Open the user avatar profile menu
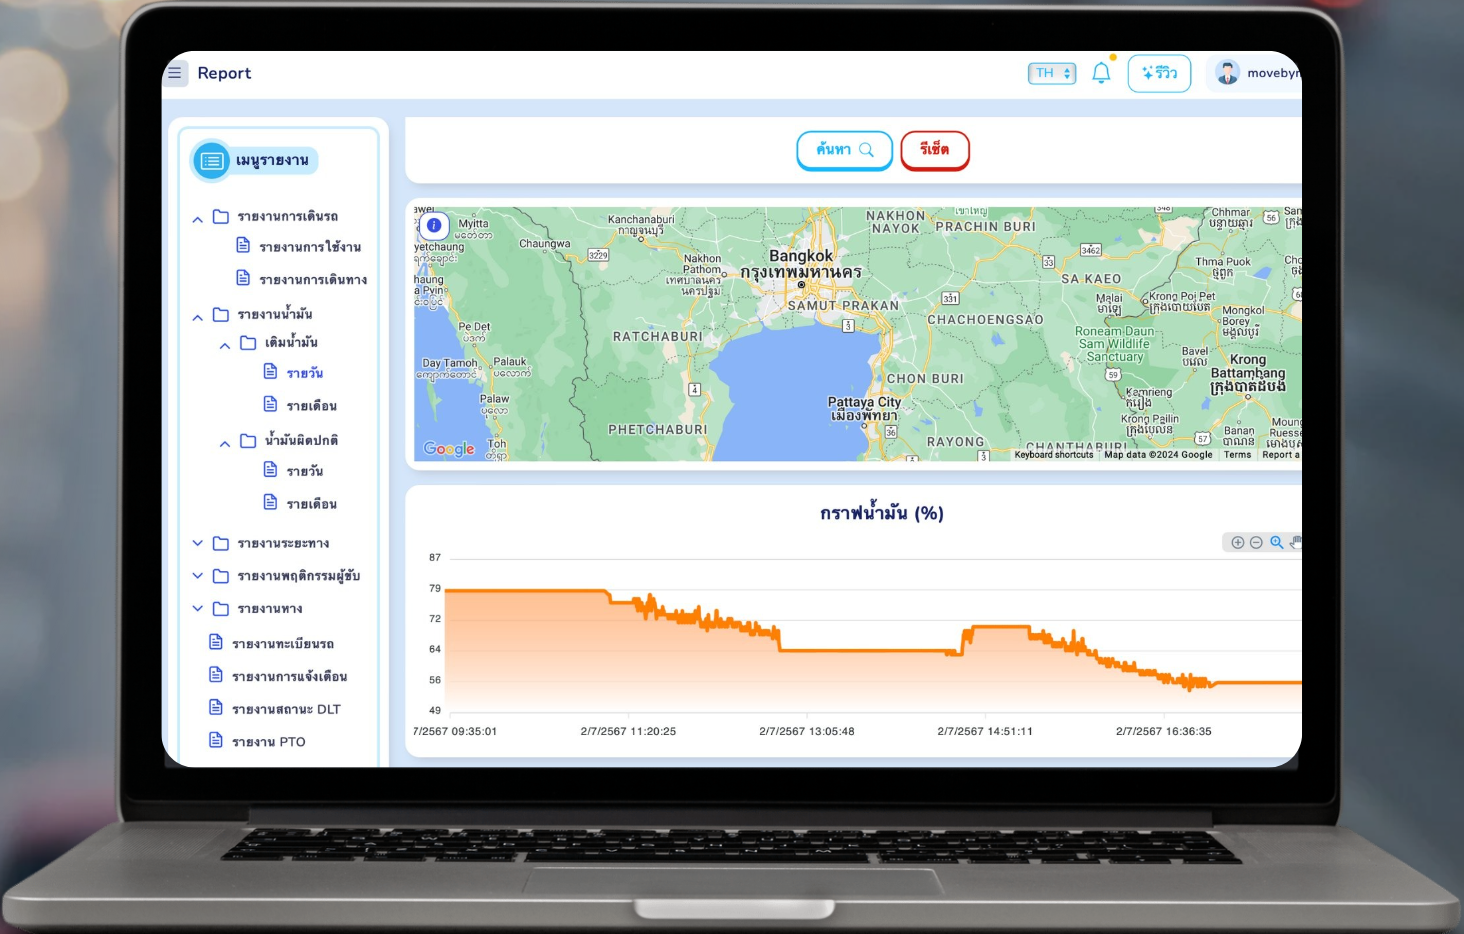Screen dimensions: 1464x934 (1228, 73)
